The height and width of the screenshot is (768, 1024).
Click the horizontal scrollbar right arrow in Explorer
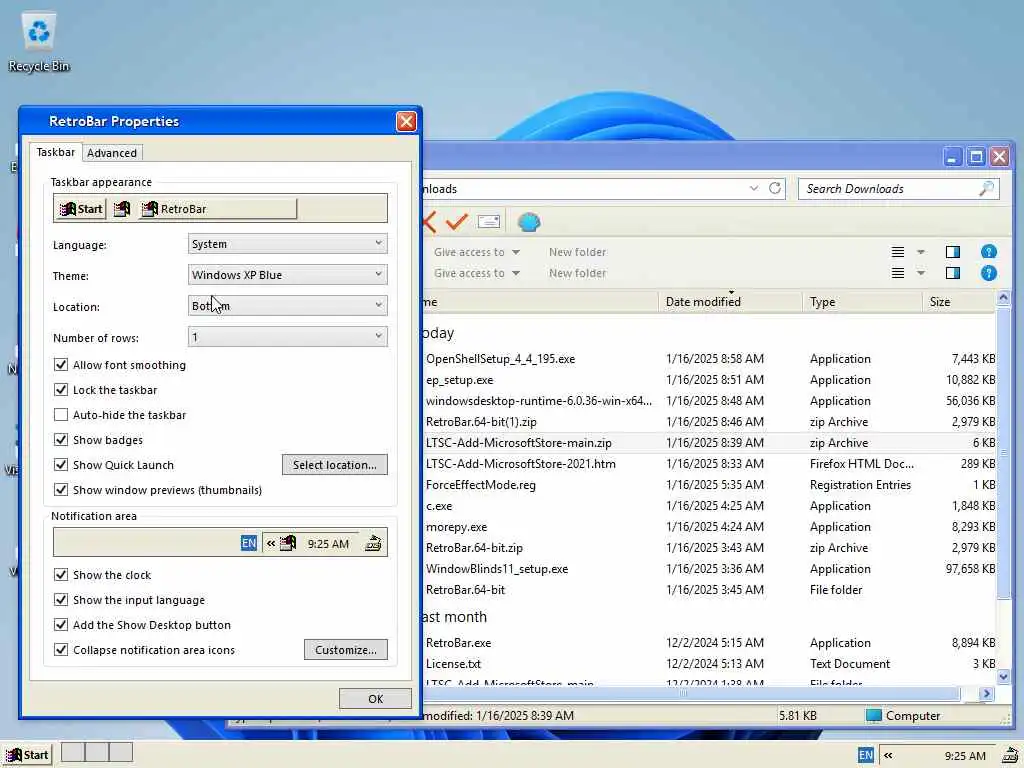[x=986, y=694]
